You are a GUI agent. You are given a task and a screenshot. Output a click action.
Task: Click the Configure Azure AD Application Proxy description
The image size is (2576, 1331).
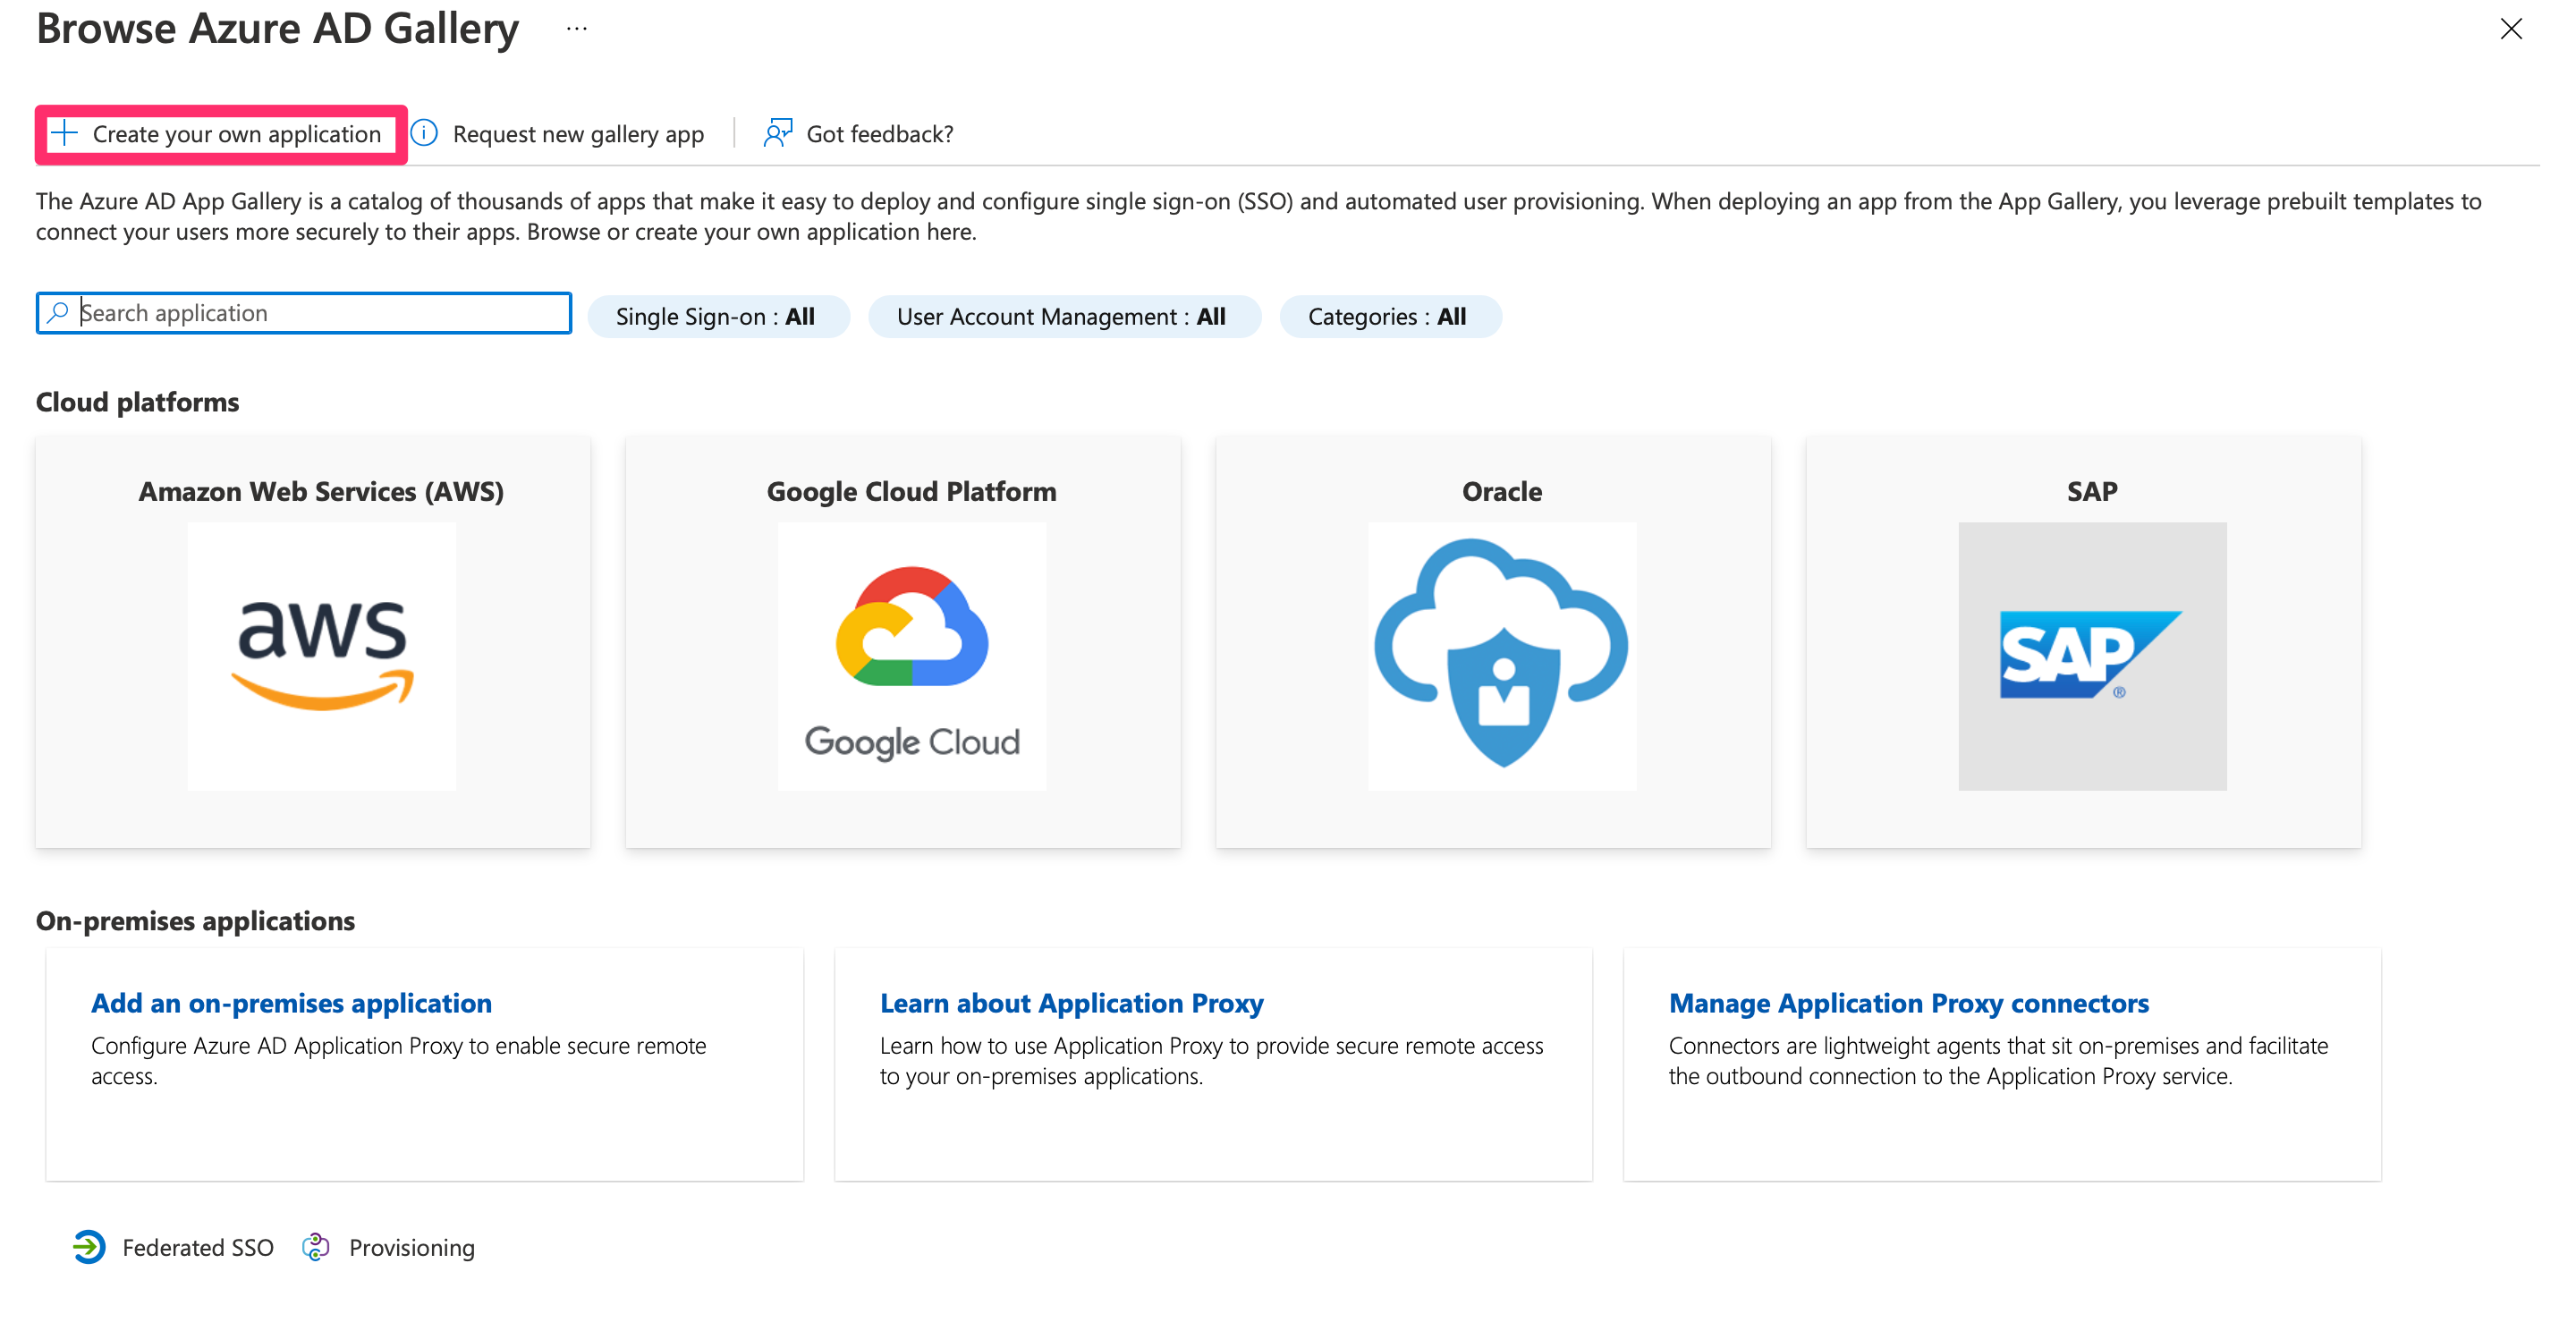(399, 1061)
